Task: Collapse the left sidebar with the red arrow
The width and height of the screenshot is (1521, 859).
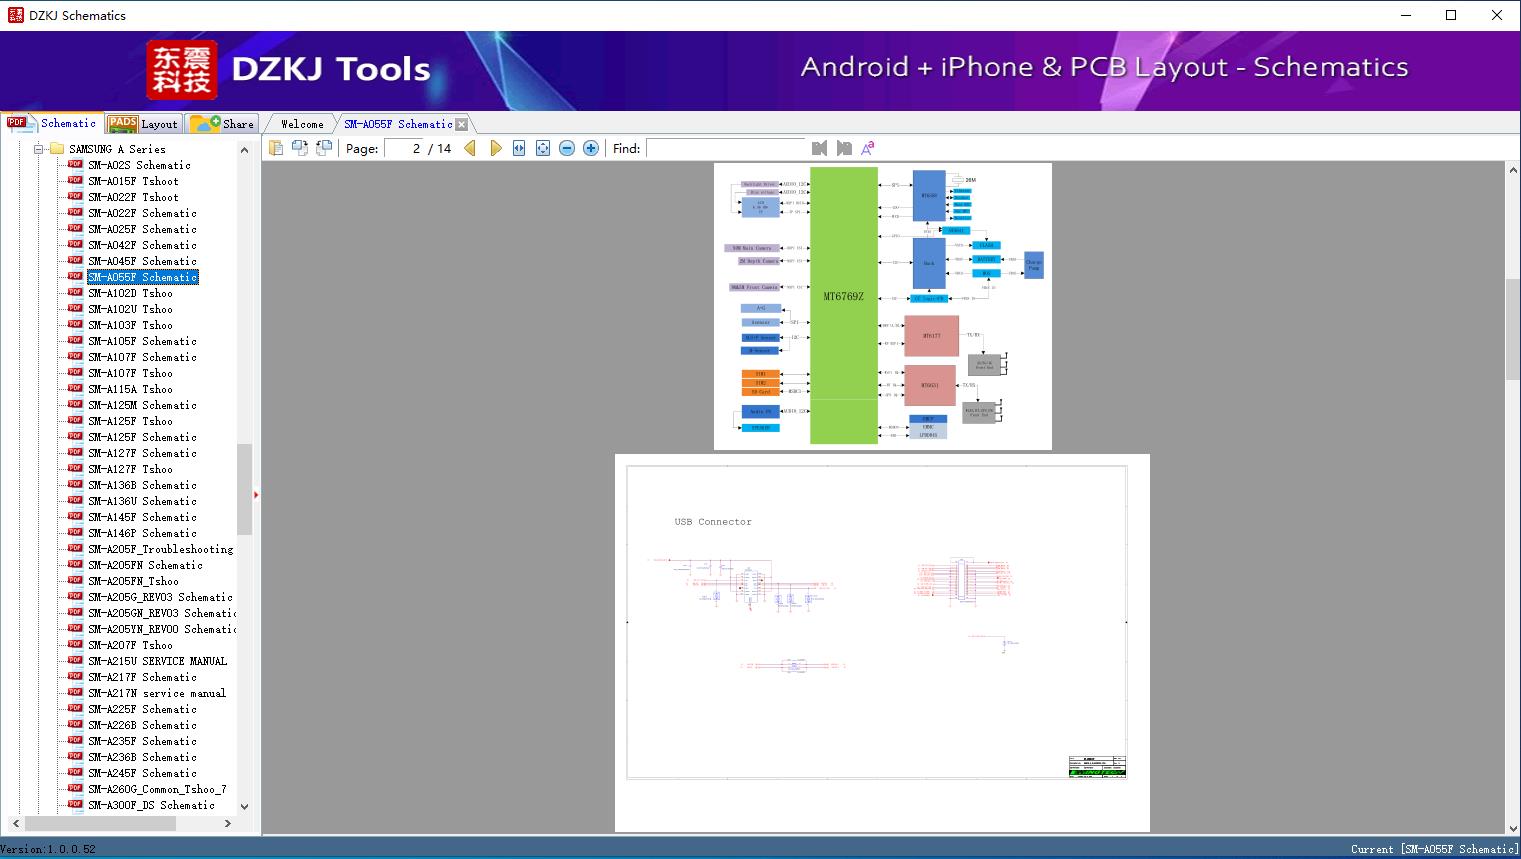Action: click(x=256, y=494)
